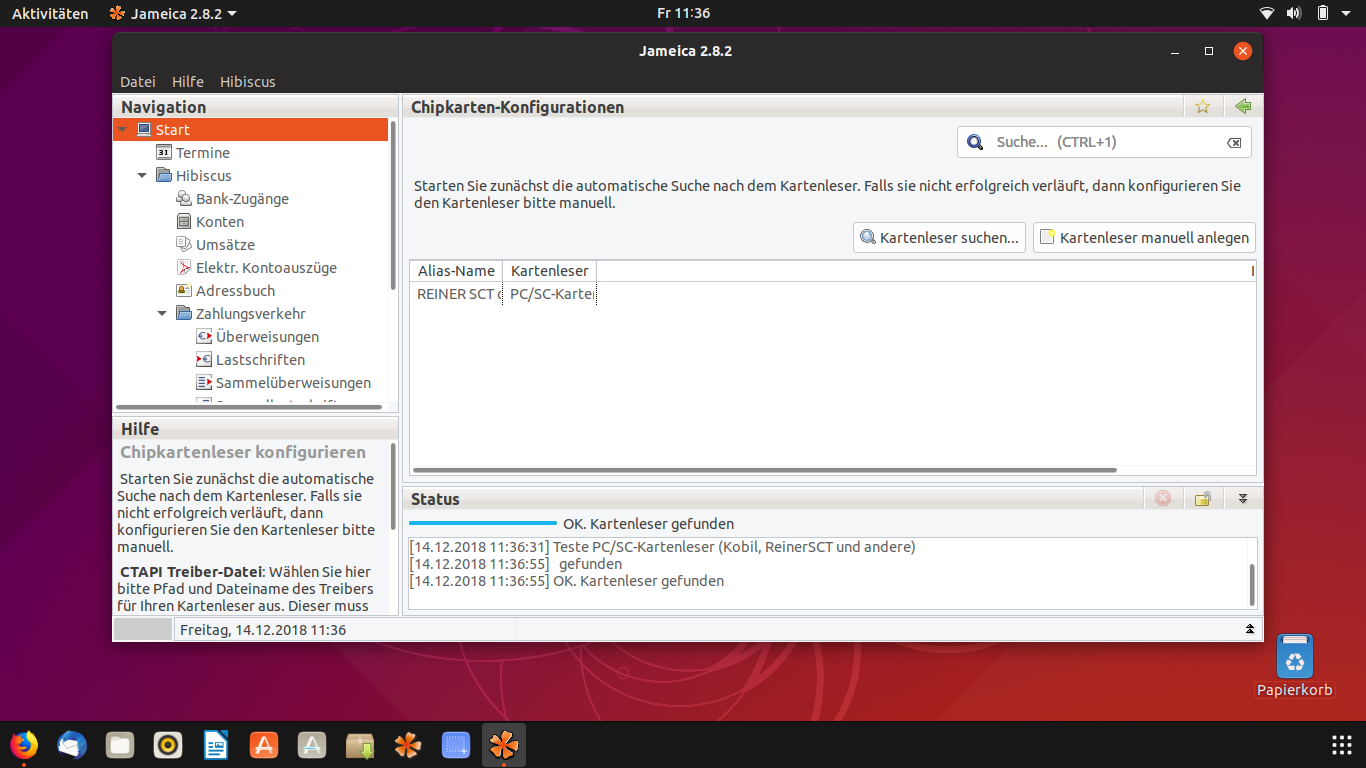Click the Zahlungsverkehr folder icon
Screen dimensions: 1366x768
[x=184, y=314]
